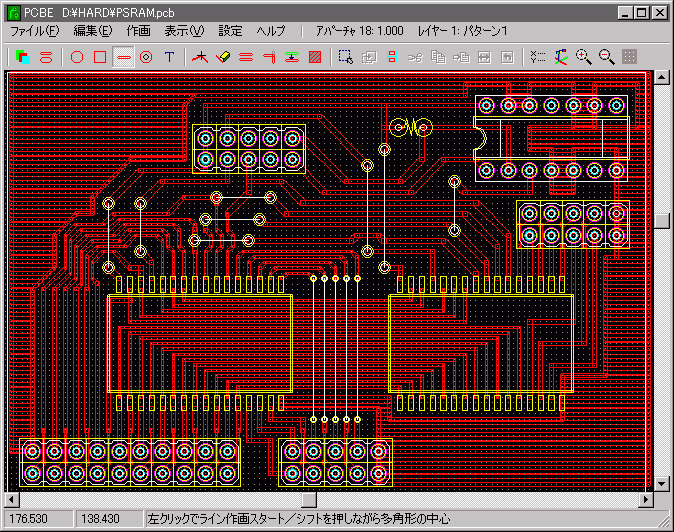674x532 pixels.
Task: Select the text T tool
Action: [169, 57]
